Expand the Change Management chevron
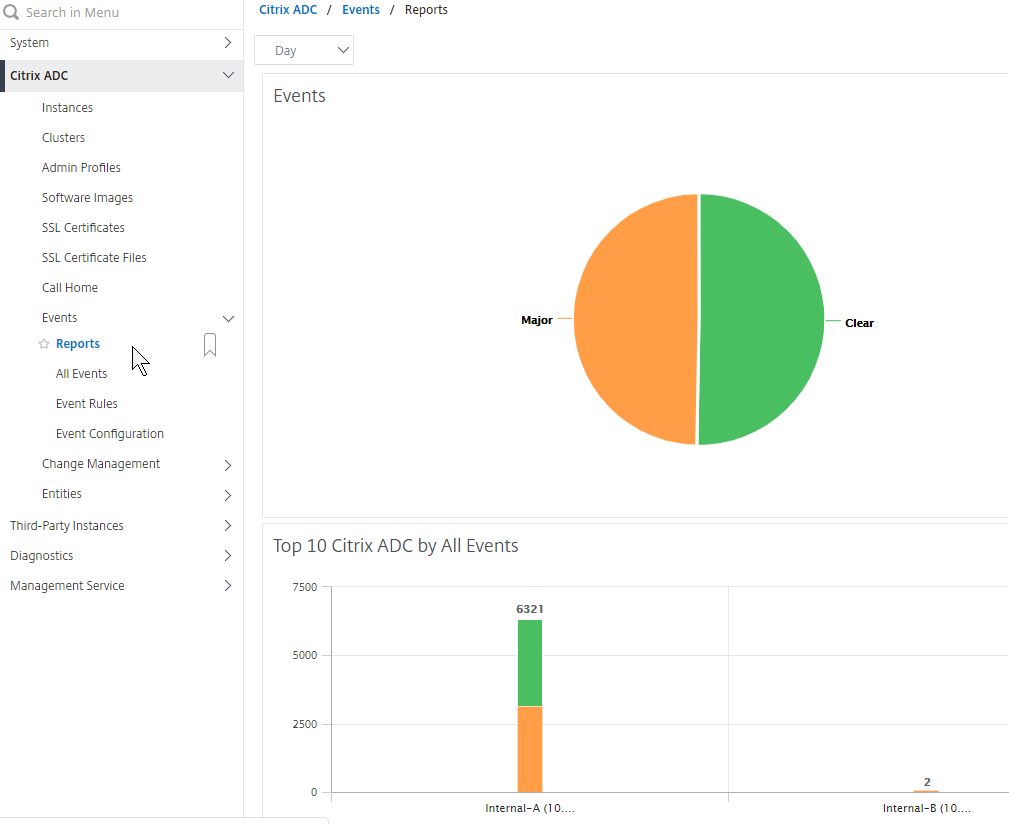 (227, 464)
